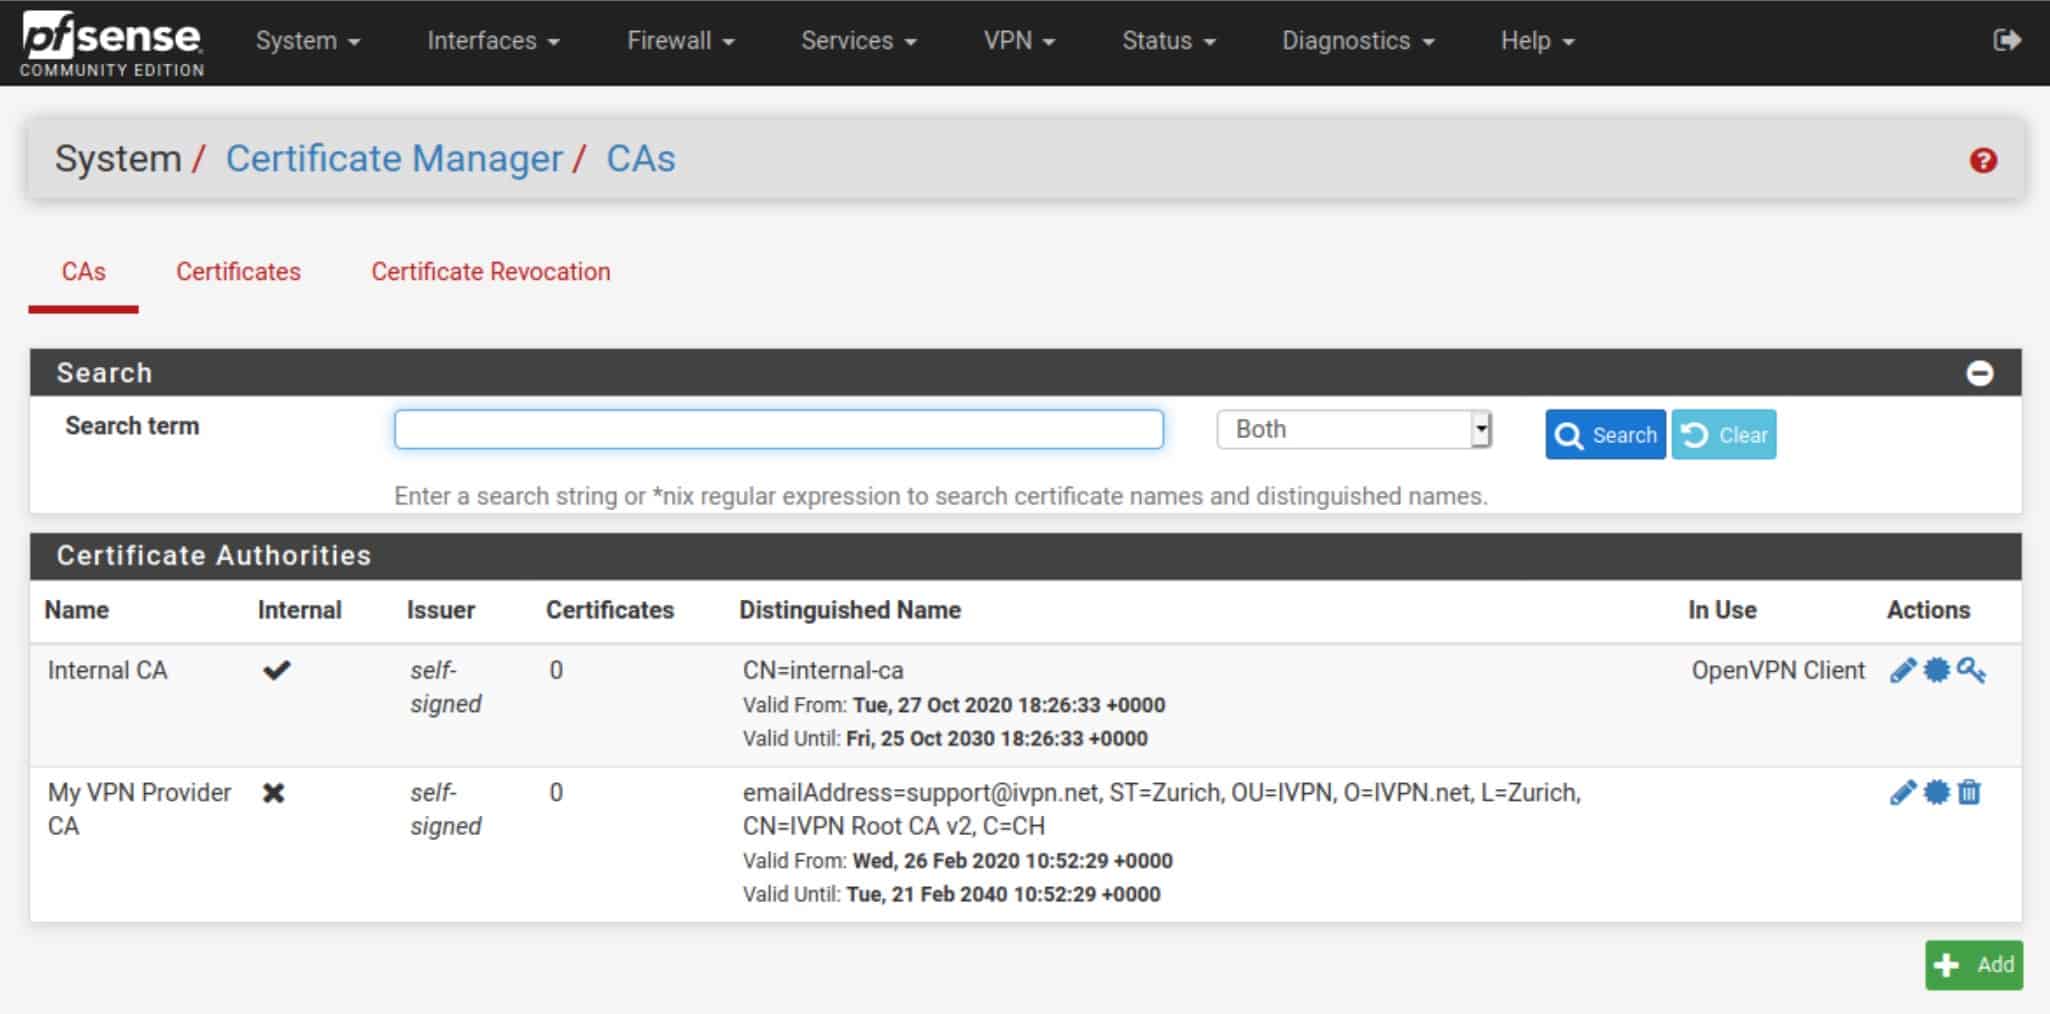
Task: Click the In Use column header
Action: pyautogui.click(x=1722, y=610)
